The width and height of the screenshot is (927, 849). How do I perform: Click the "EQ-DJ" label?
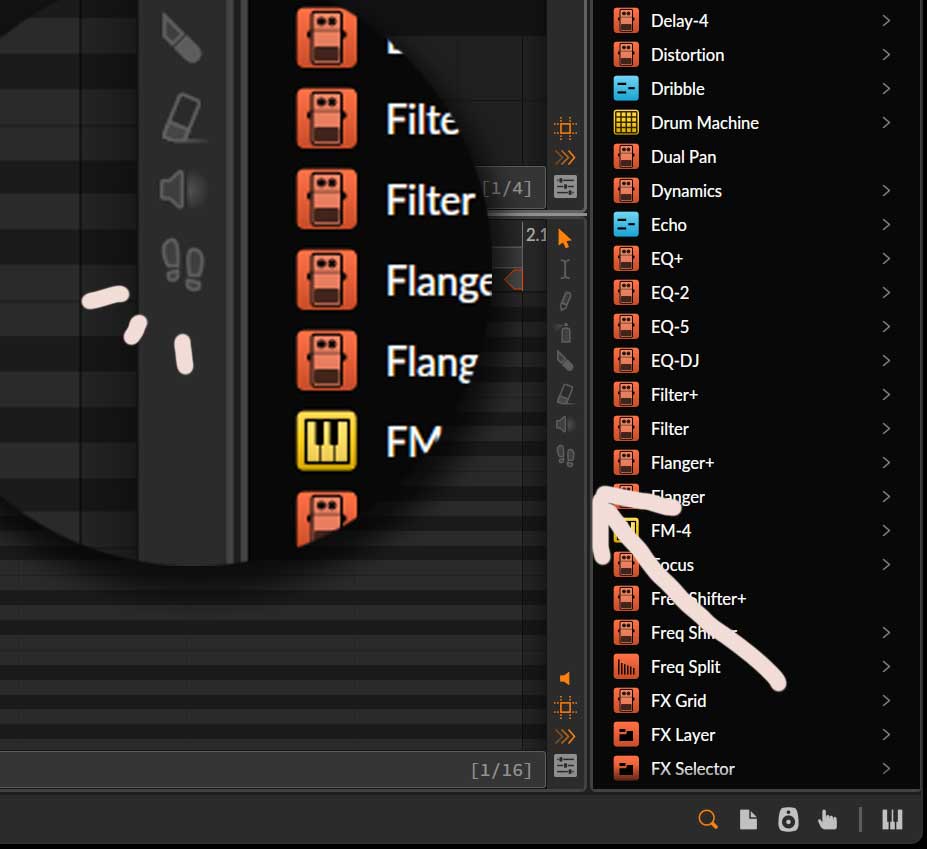point(675,361)
